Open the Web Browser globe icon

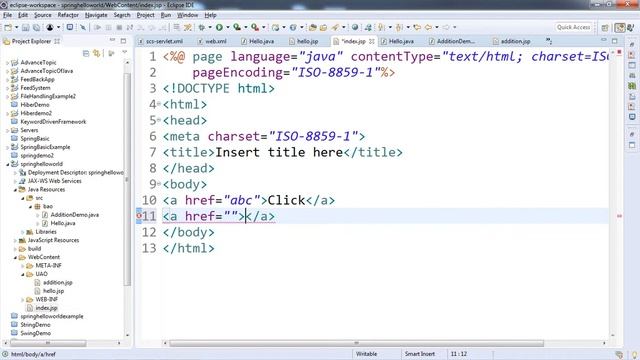(355, 27)
